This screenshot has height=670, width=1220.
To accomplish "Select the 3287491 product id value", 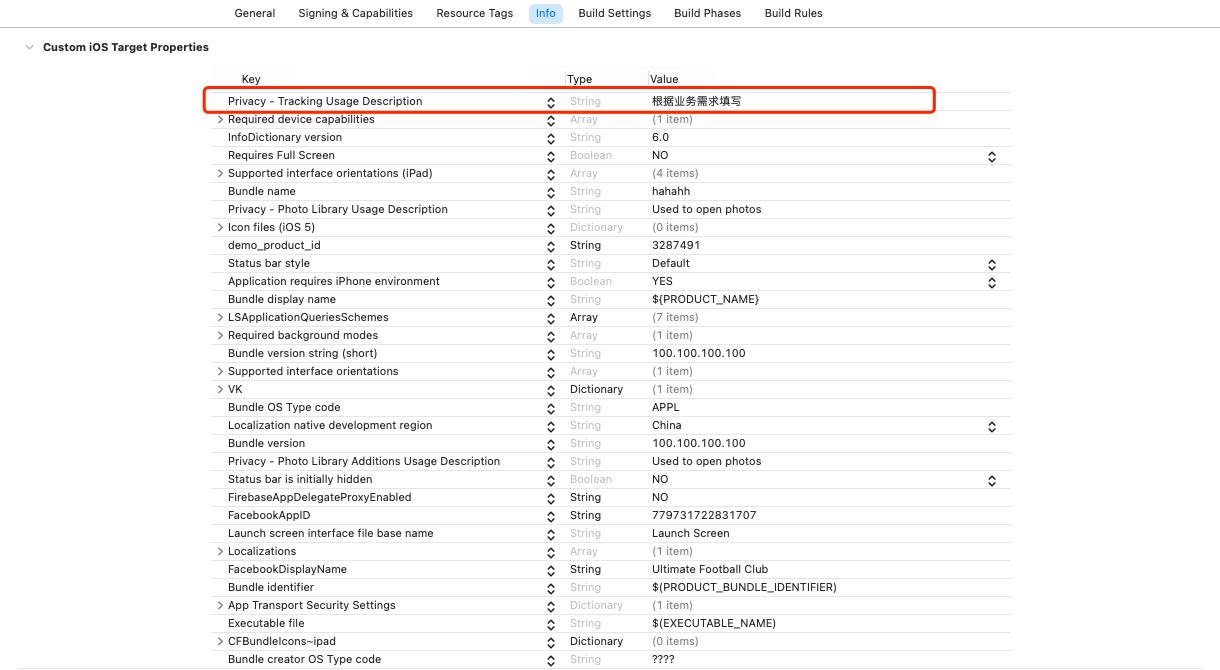I will tap(676, 245).
